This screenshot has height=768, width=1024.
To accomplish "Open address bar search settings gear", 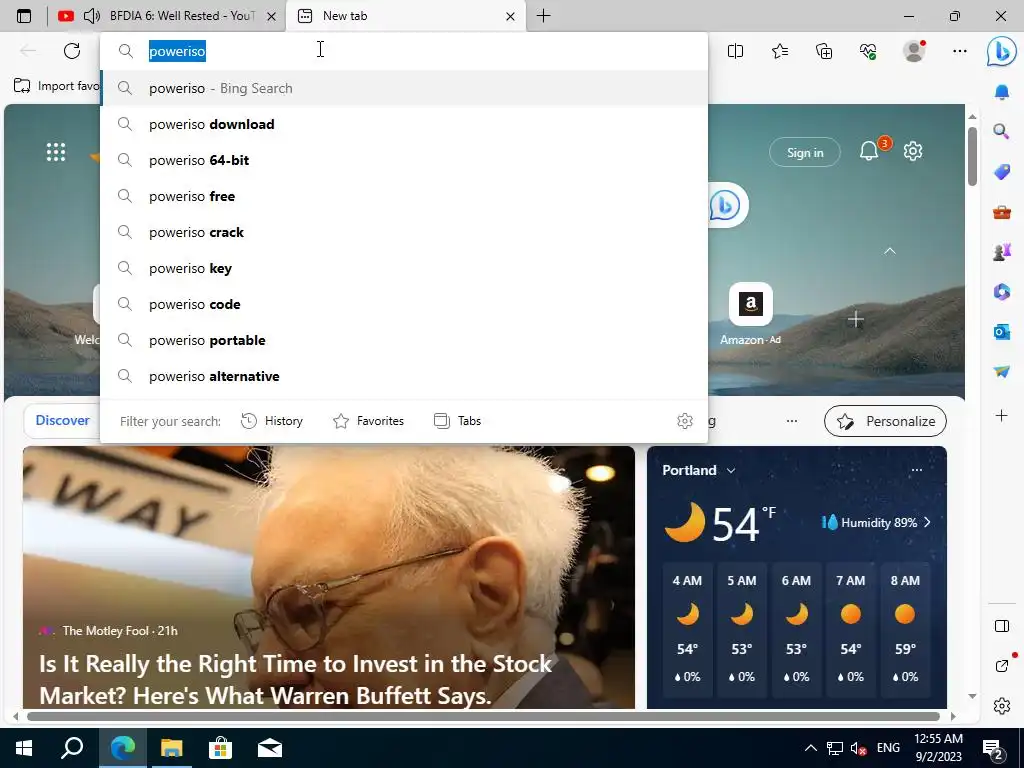I will point(684,421).
